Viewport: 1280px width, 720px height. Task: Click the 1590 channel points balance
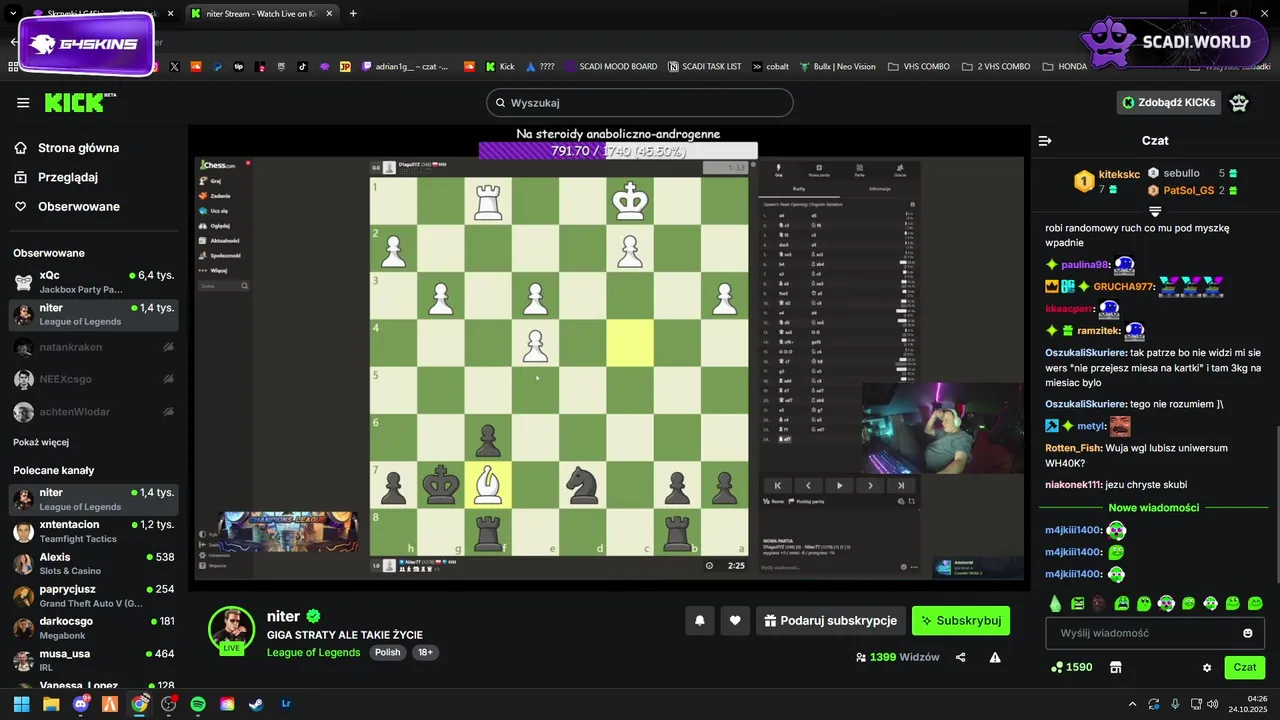pos(1072,667)
